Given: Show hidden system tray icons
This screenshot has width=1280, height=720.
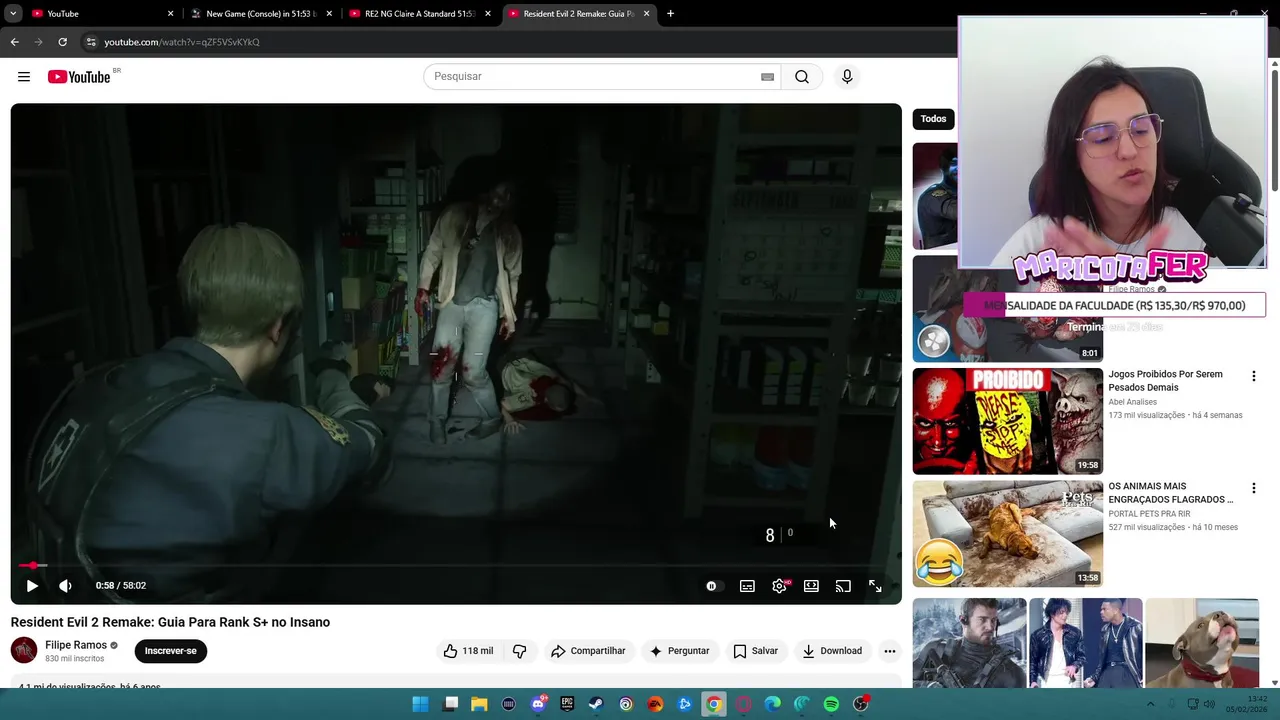Looking at the screenshot, I should pos(1150,704).
